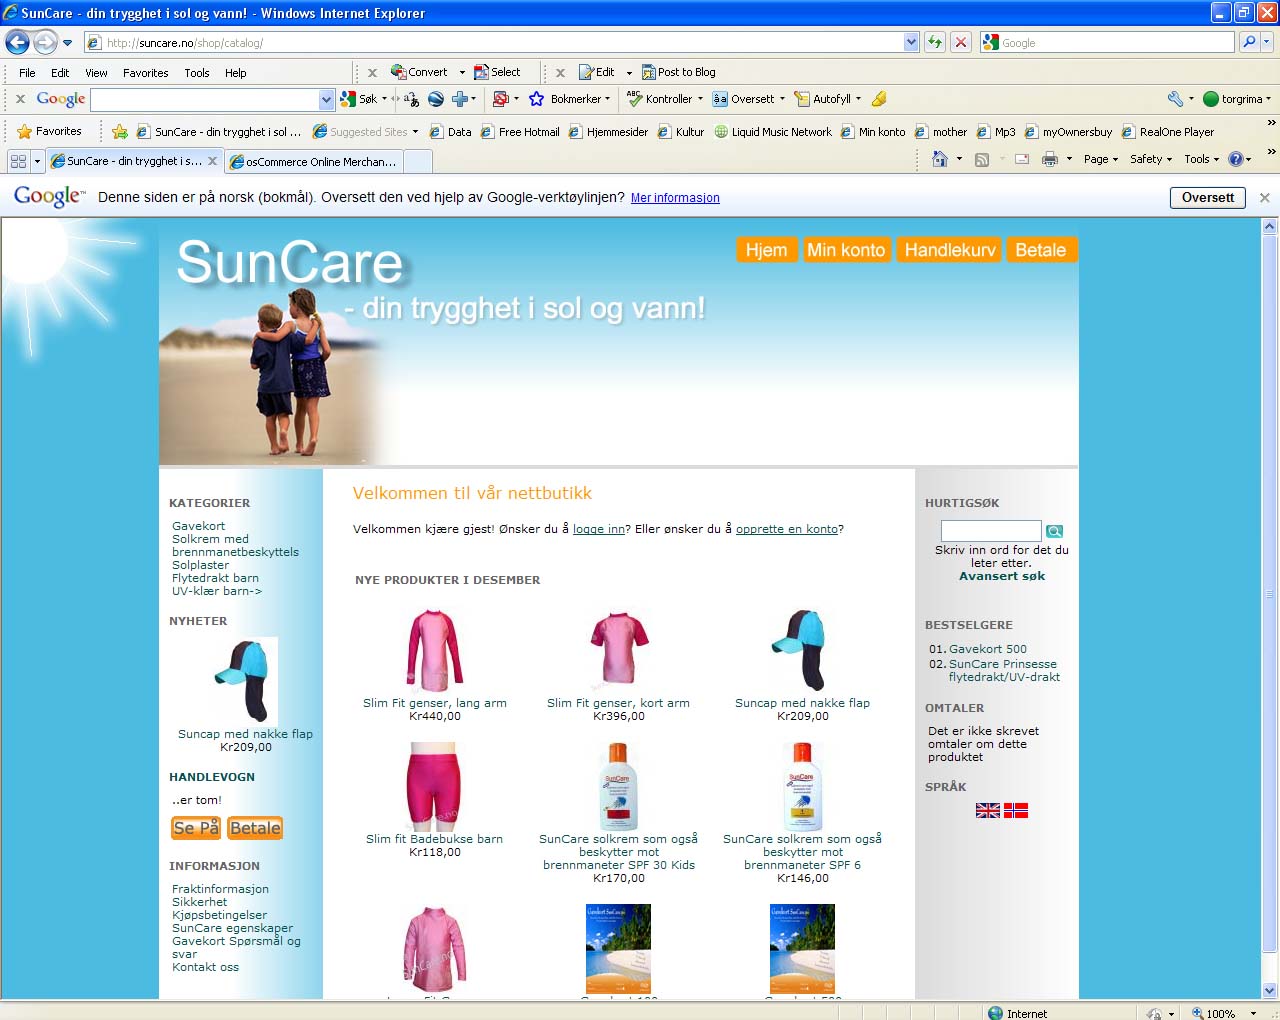Open the Handlekurv header button
The width and height of the screenshot is (1280, 1020).
(x=950, y=250)
